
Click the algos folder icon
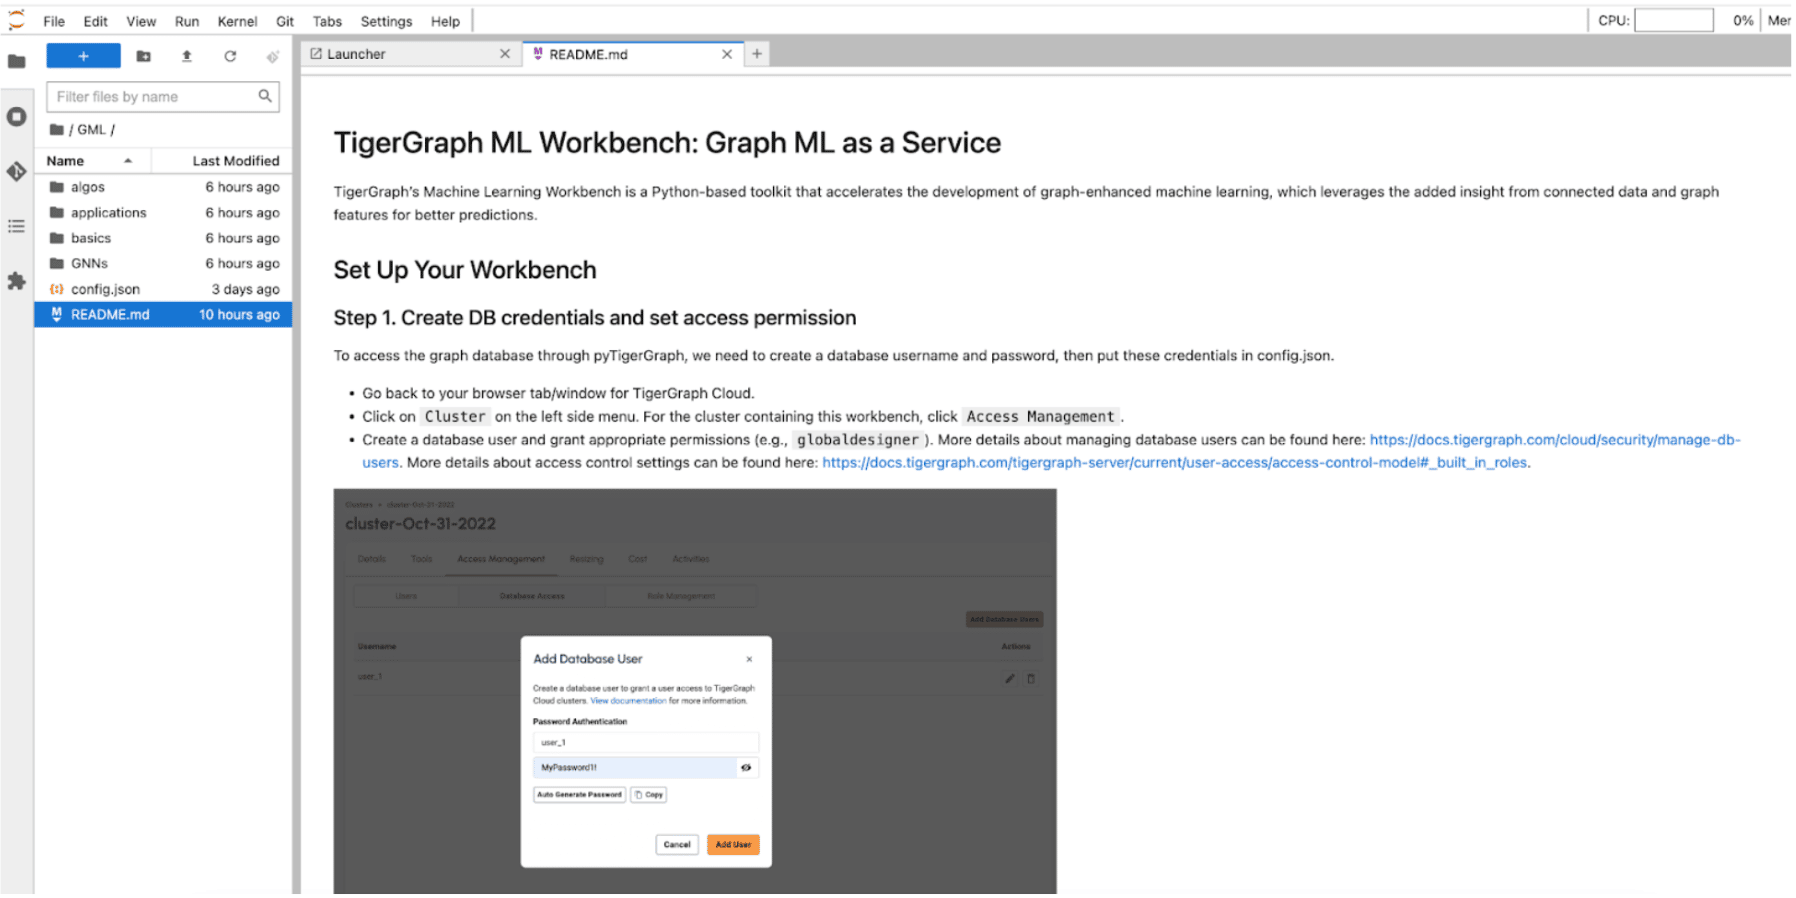click(x=57, y=187)
